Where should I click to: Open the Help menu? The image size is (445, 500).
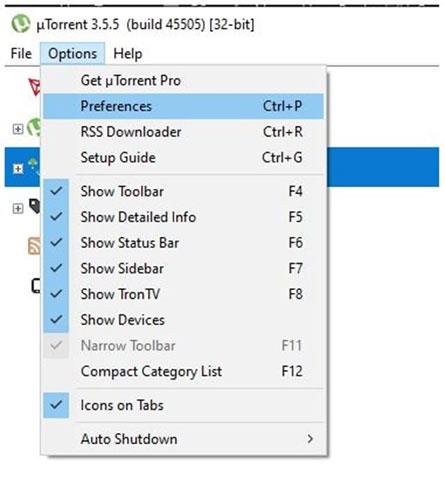[128, 54]
